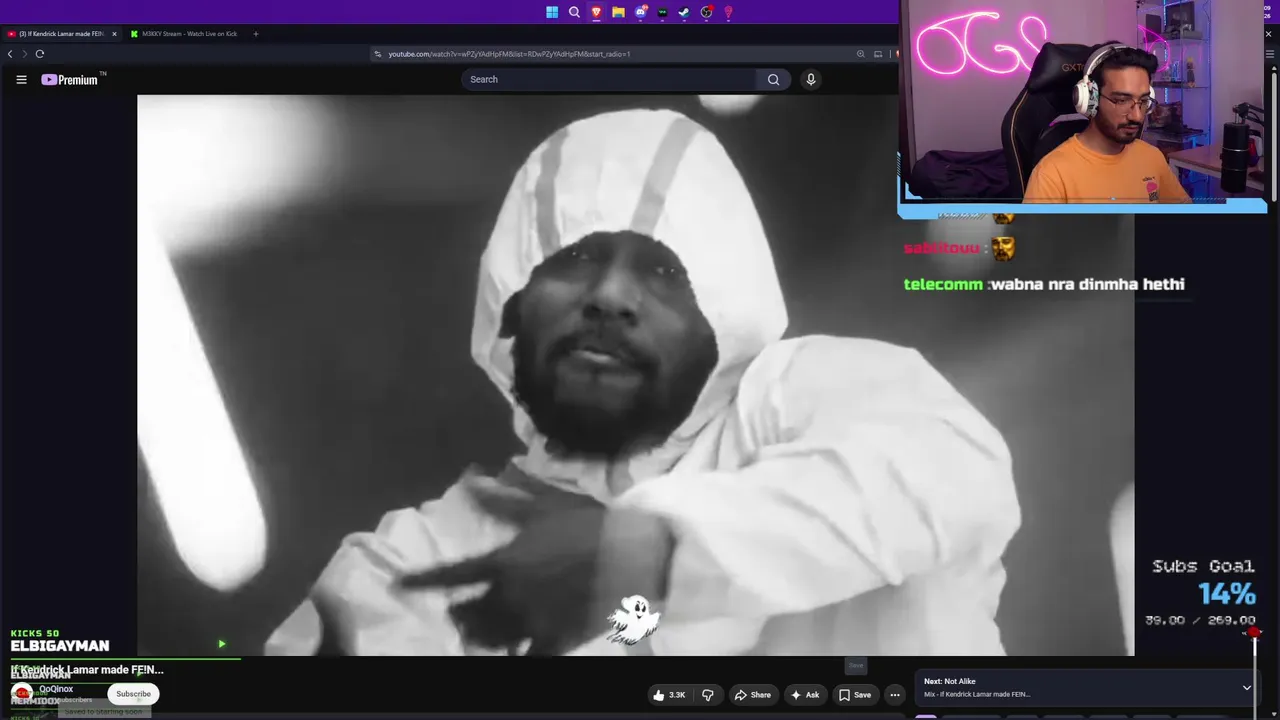The width and height of the screenshot is (1280, 720).
Task: Save the video to a playlist
Action: tap(854, 695)
